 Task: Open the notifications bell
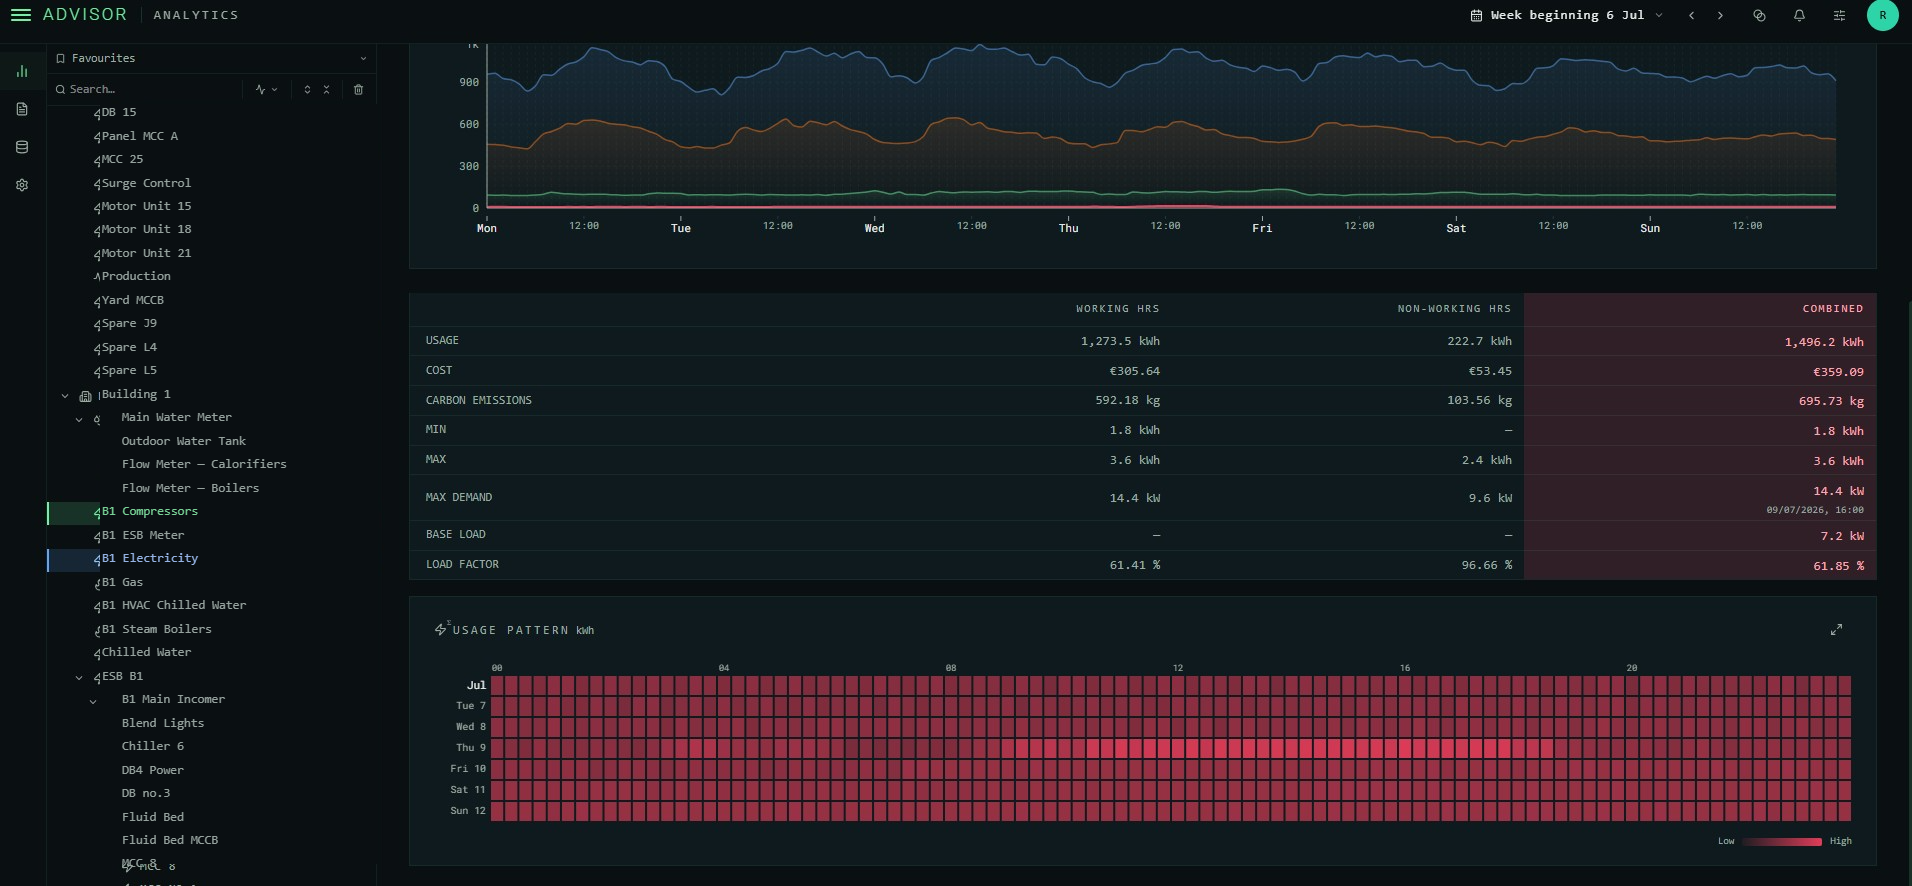[x=1799, y=15]
